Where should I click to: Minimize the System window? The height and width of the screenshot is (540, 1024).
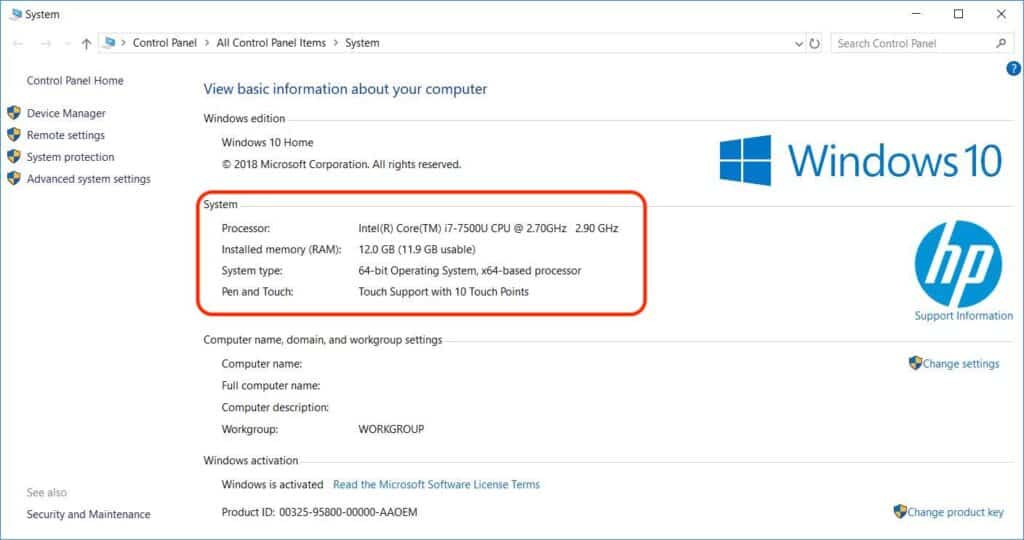pos(916,14)
